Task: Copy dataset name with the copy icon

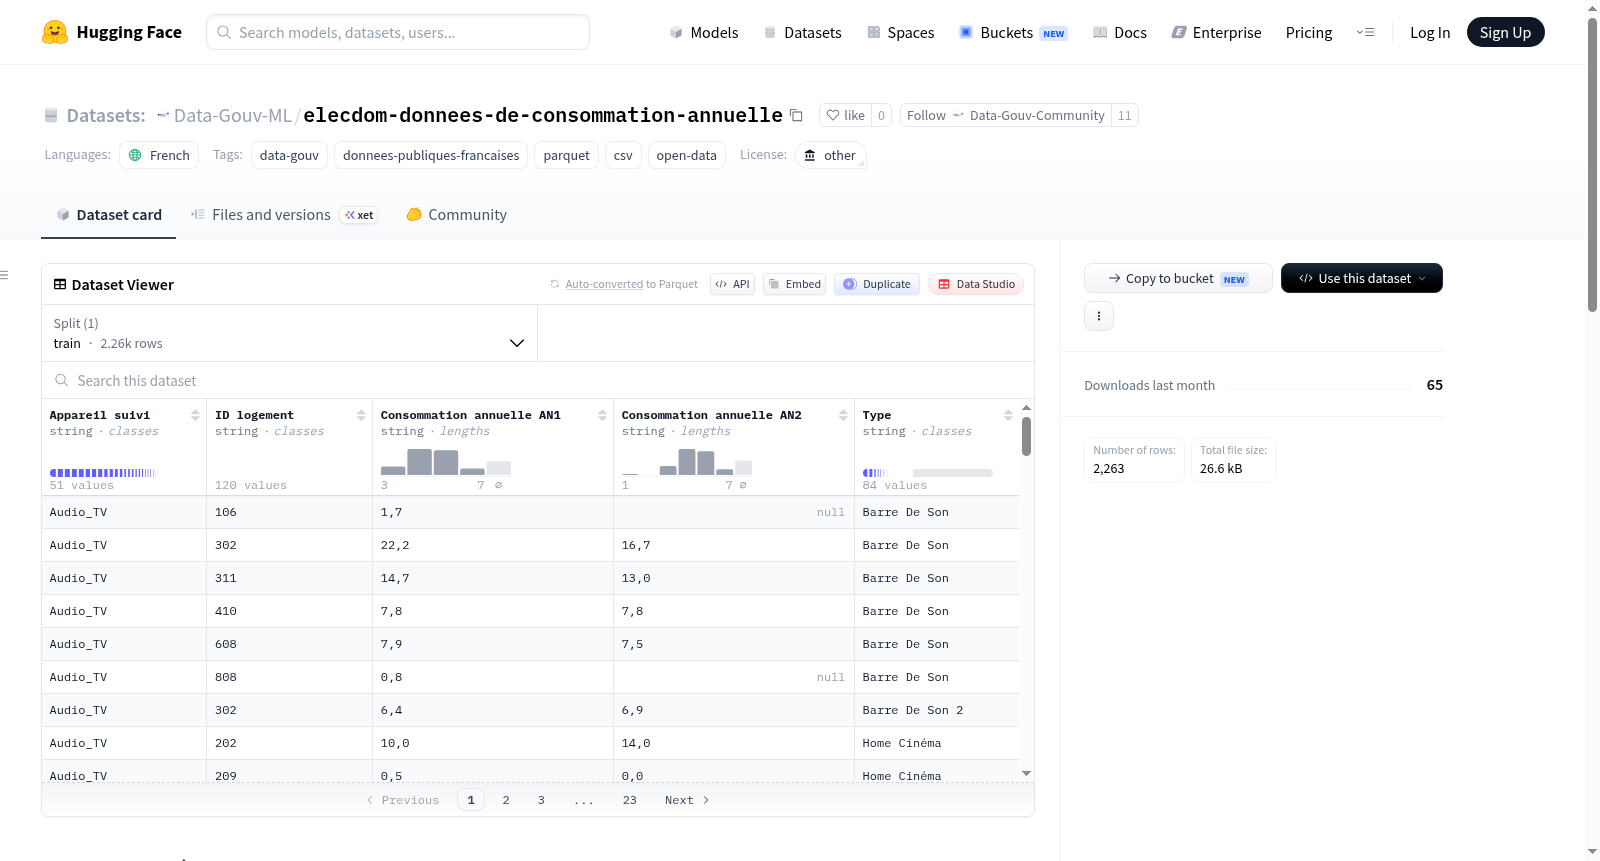Action: pyautogui.click(x=796, y=115)
